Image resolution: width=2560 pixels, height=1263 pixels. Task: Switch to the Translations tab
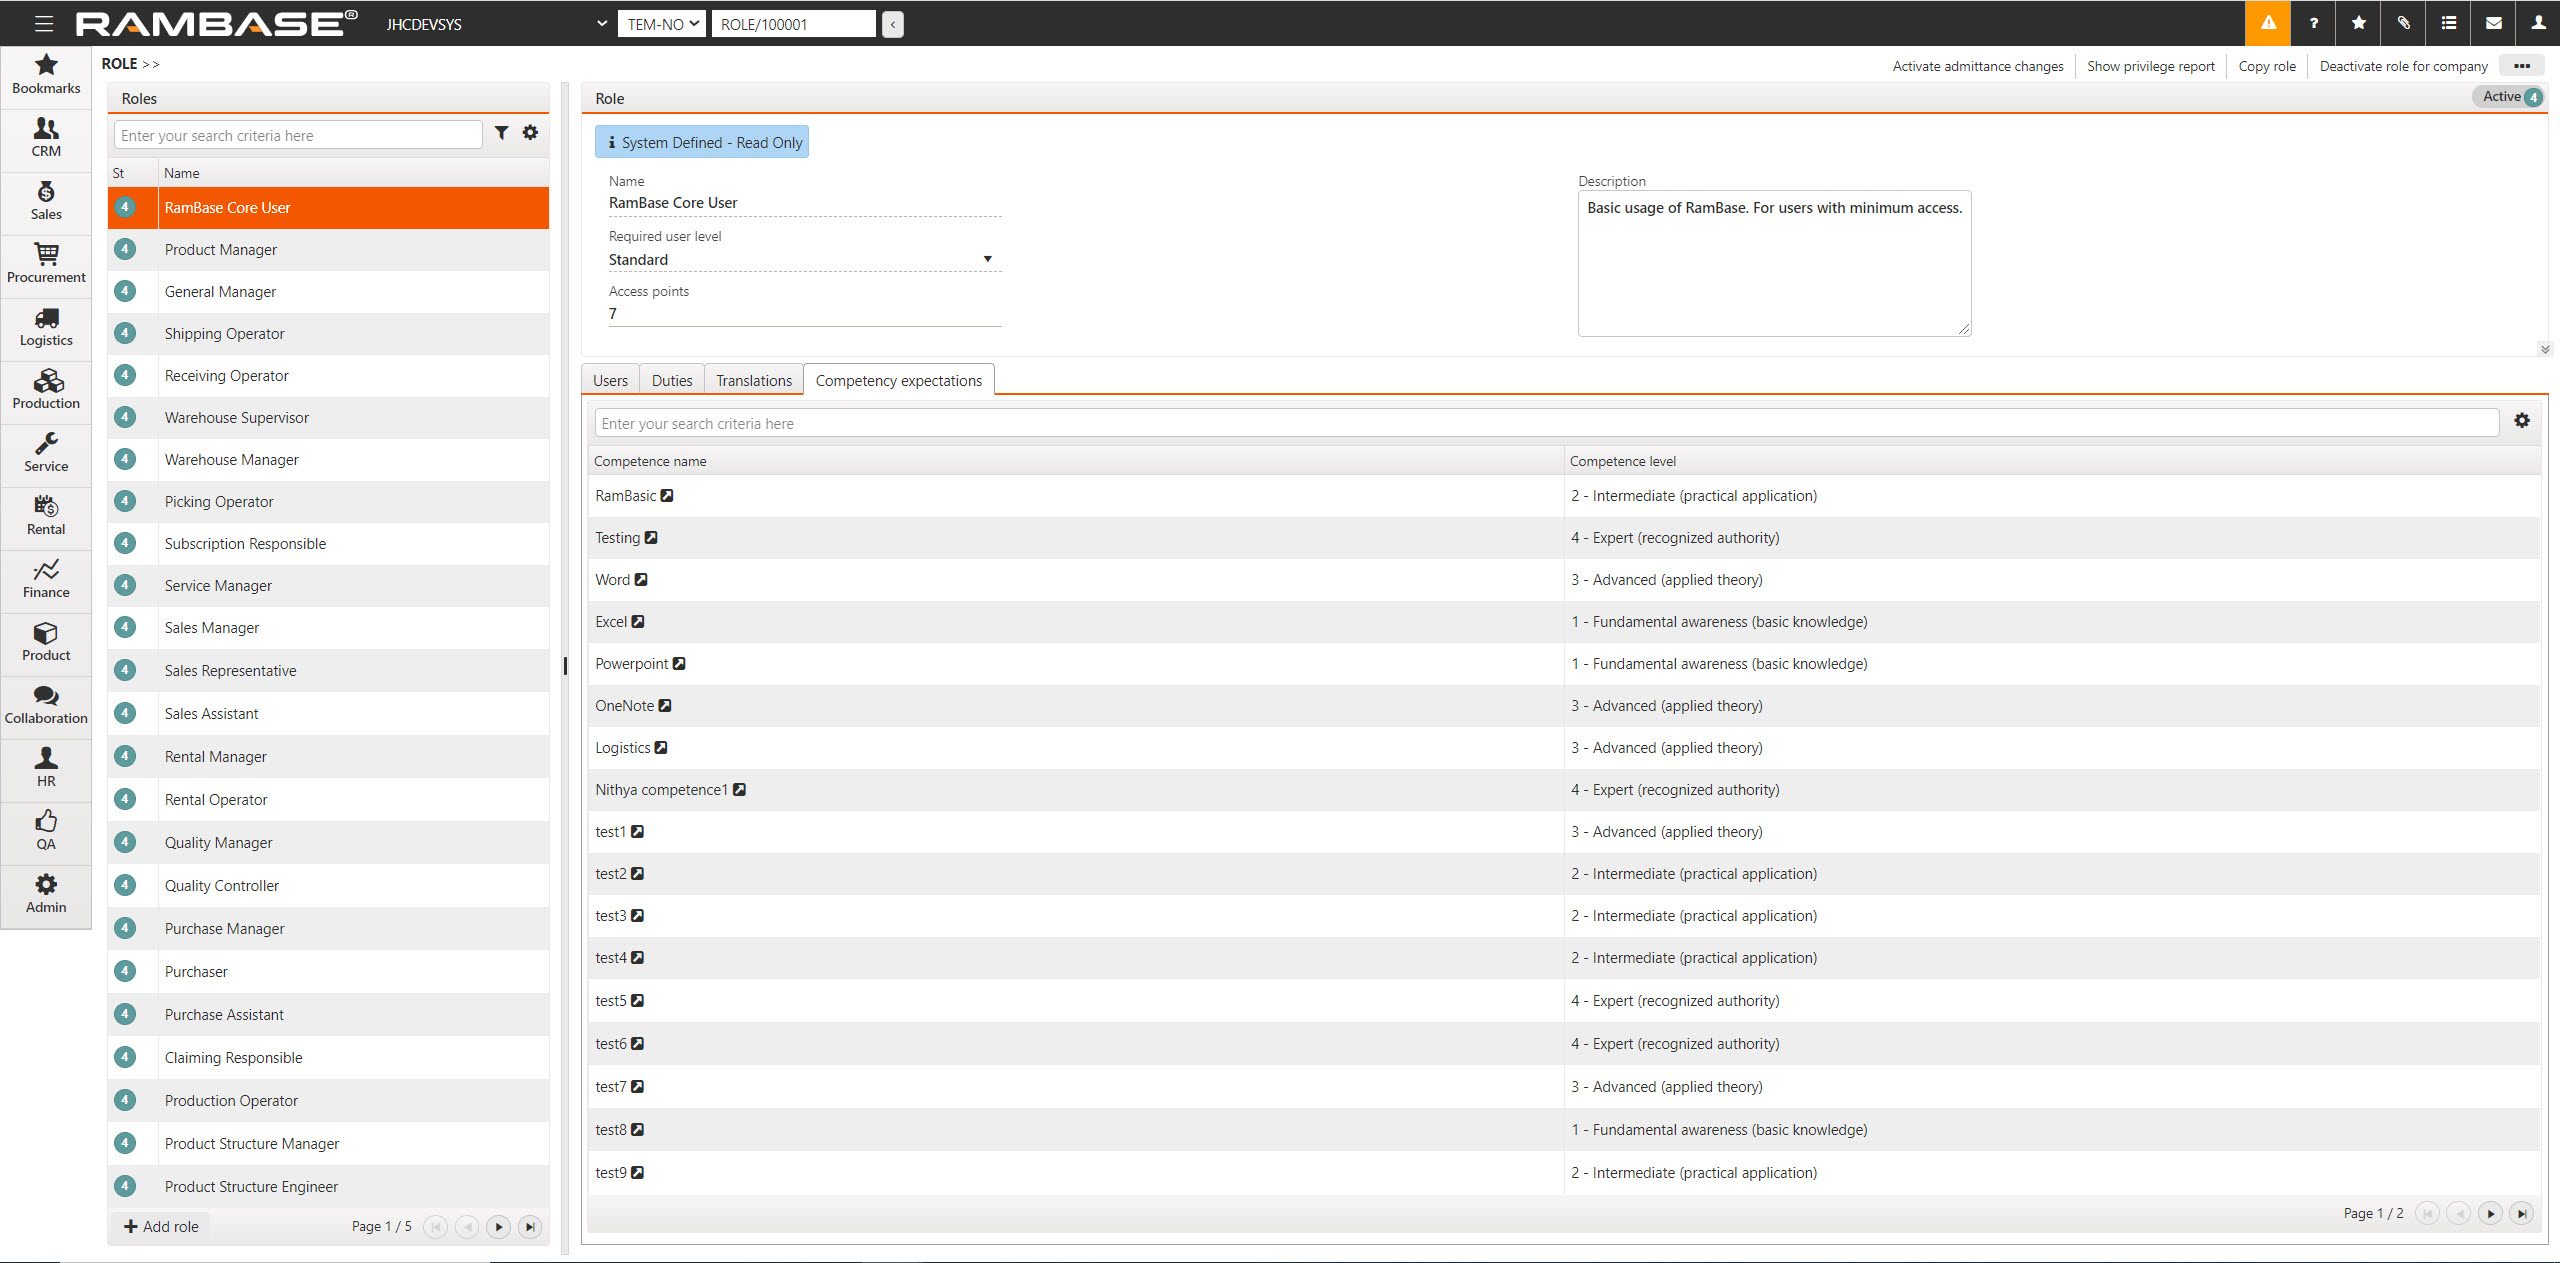[x=753, y=381]
